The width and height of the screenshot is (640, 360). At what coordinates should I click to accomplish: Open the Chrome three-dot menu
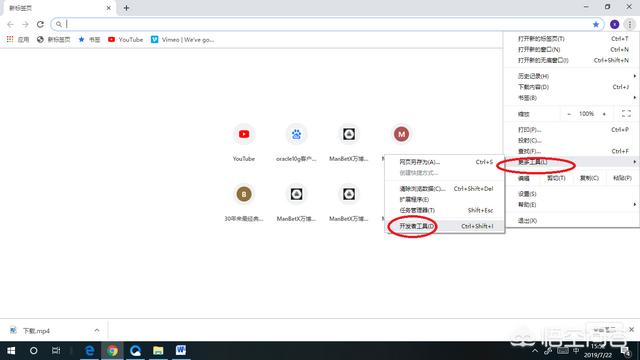630,24
